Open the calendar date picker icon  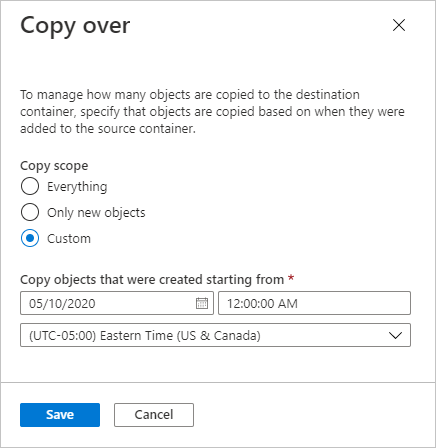coord(202,303)
